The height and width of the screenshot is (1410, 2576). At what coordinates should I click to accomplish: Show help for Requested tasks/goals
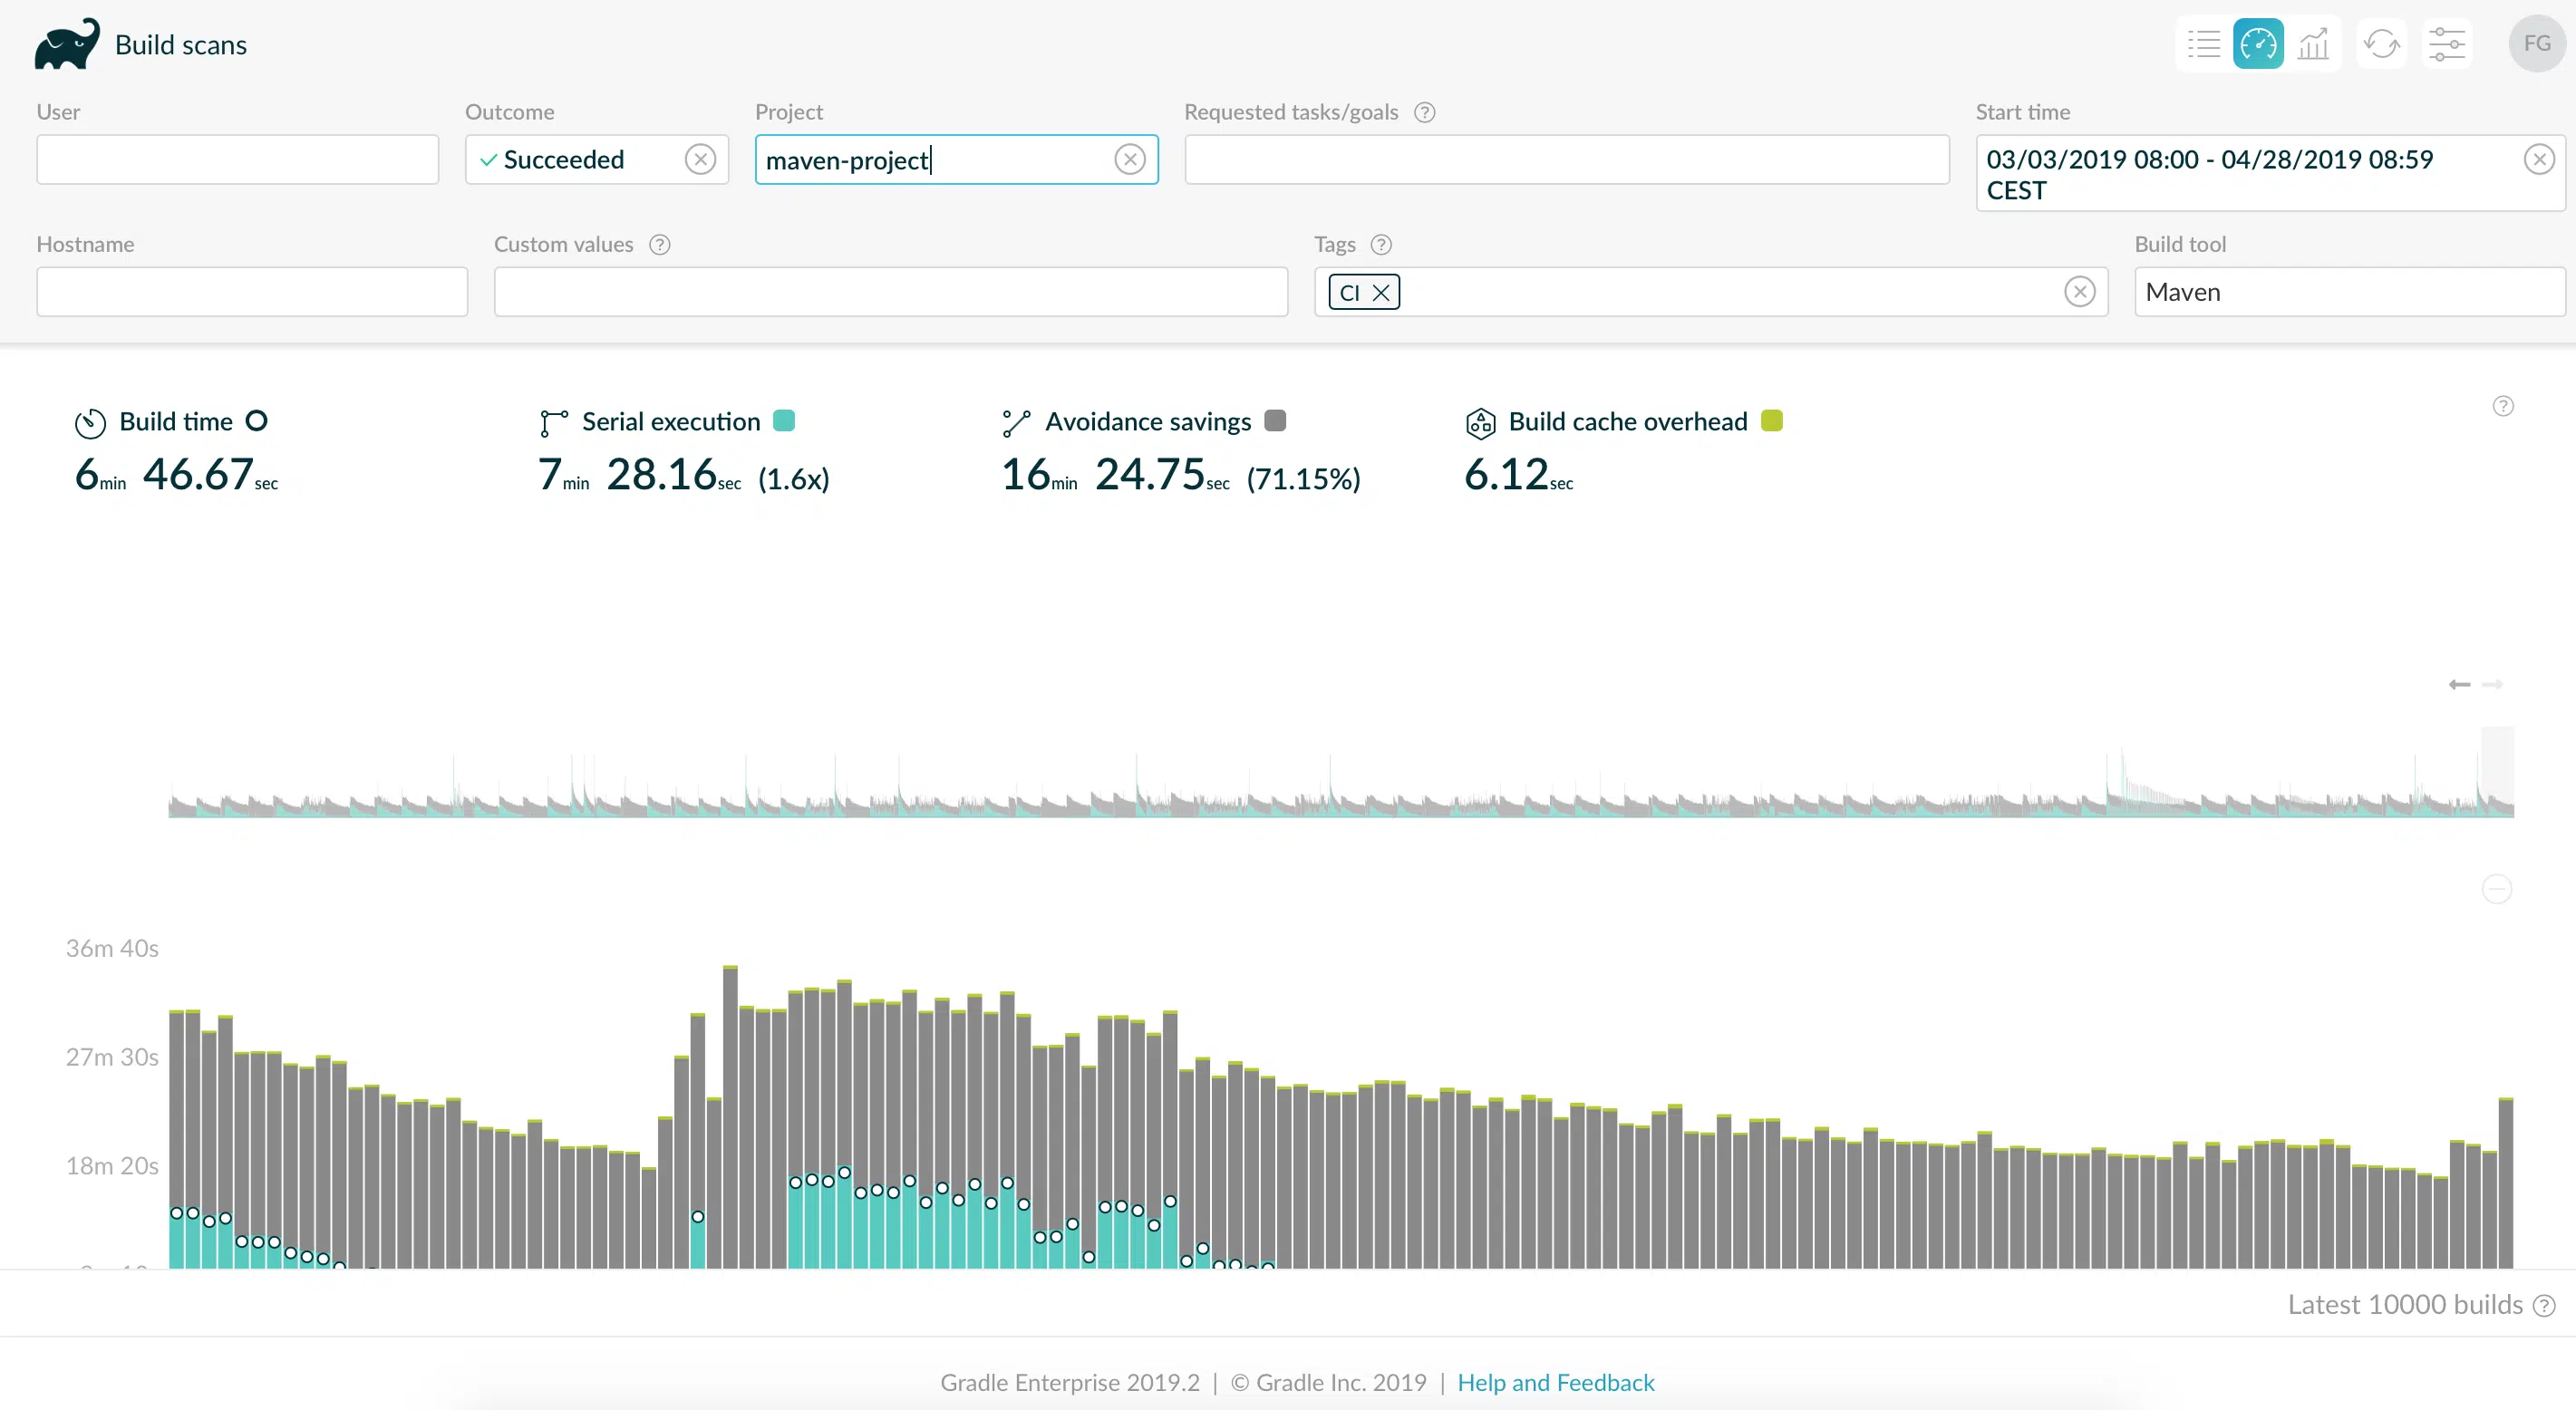(1424, 112)
